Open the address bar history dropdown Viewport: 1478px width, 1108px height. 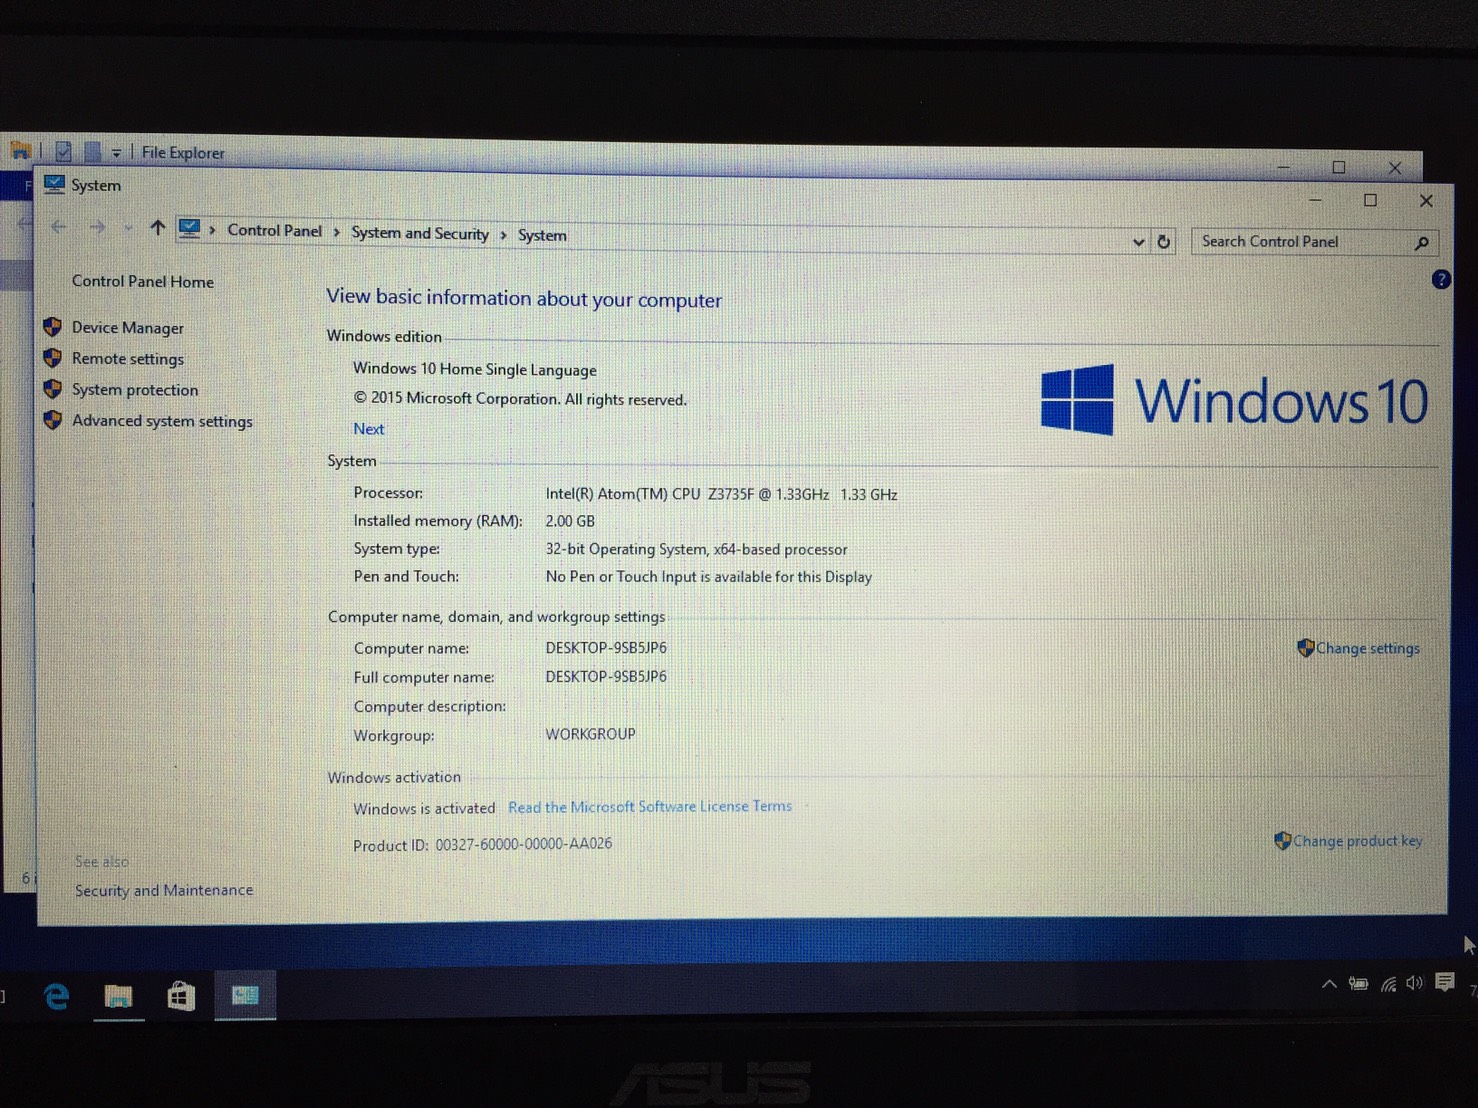click(x=1137, y=242)
